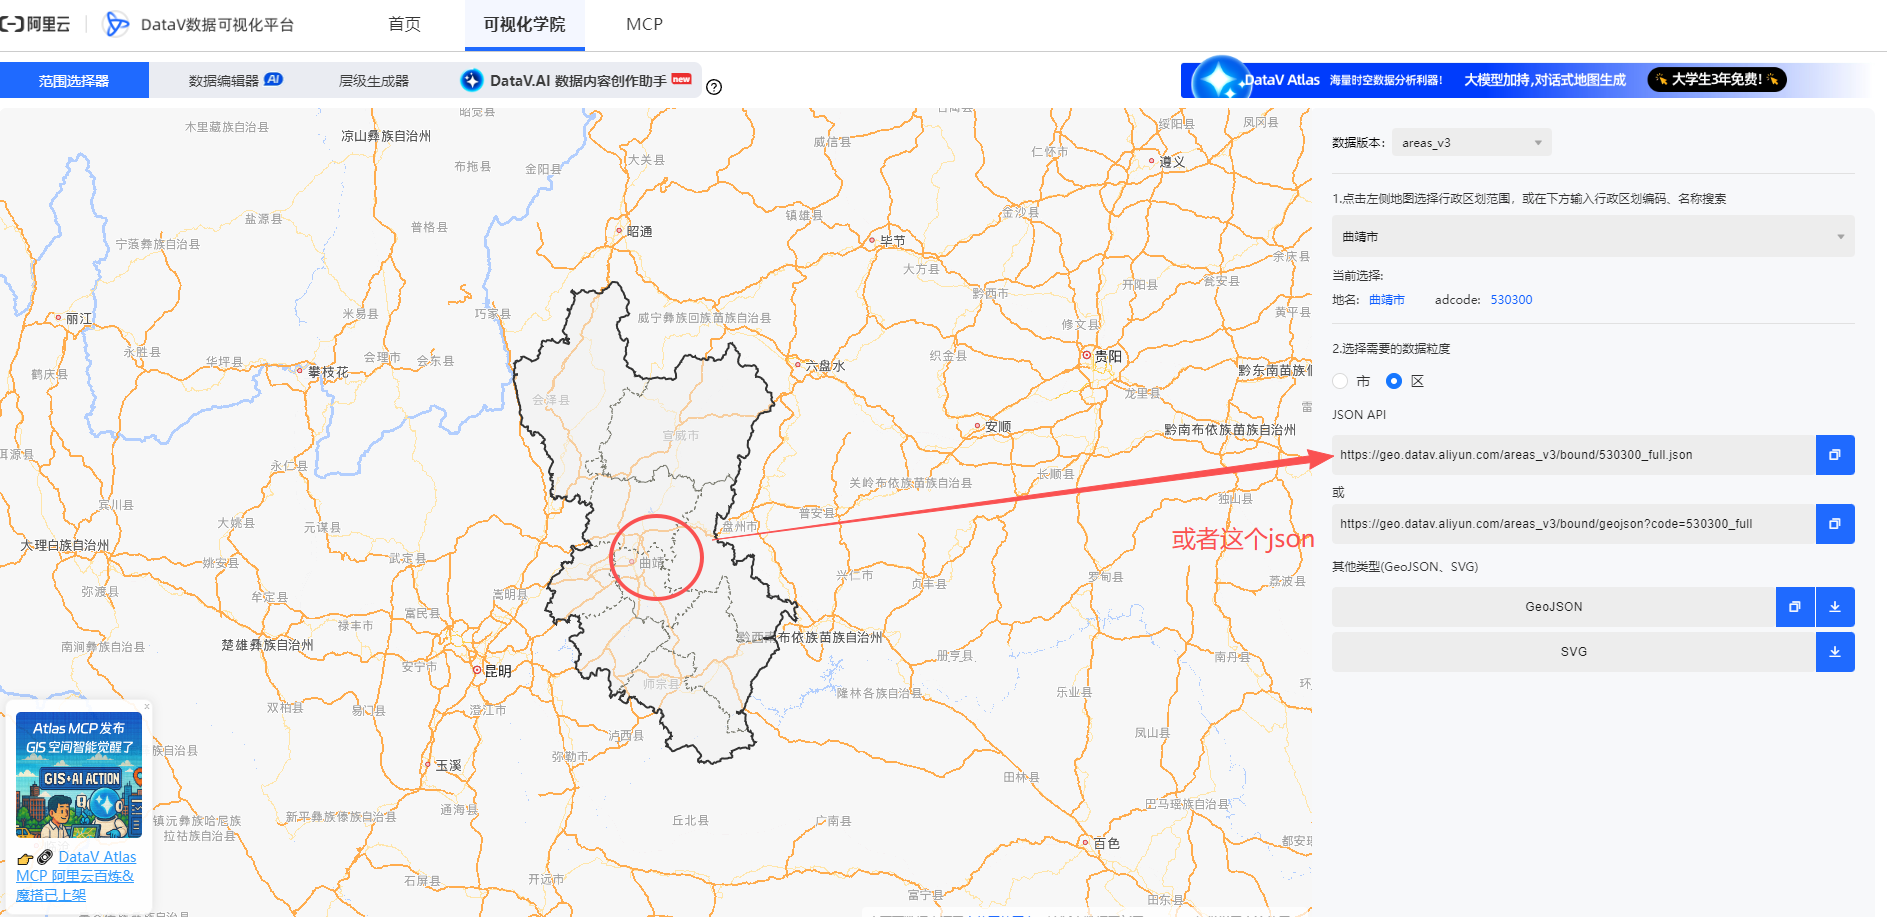Select the 区 granularity radio button
This screenshot has height=917, width=1887.
(x=1394, y=381)
